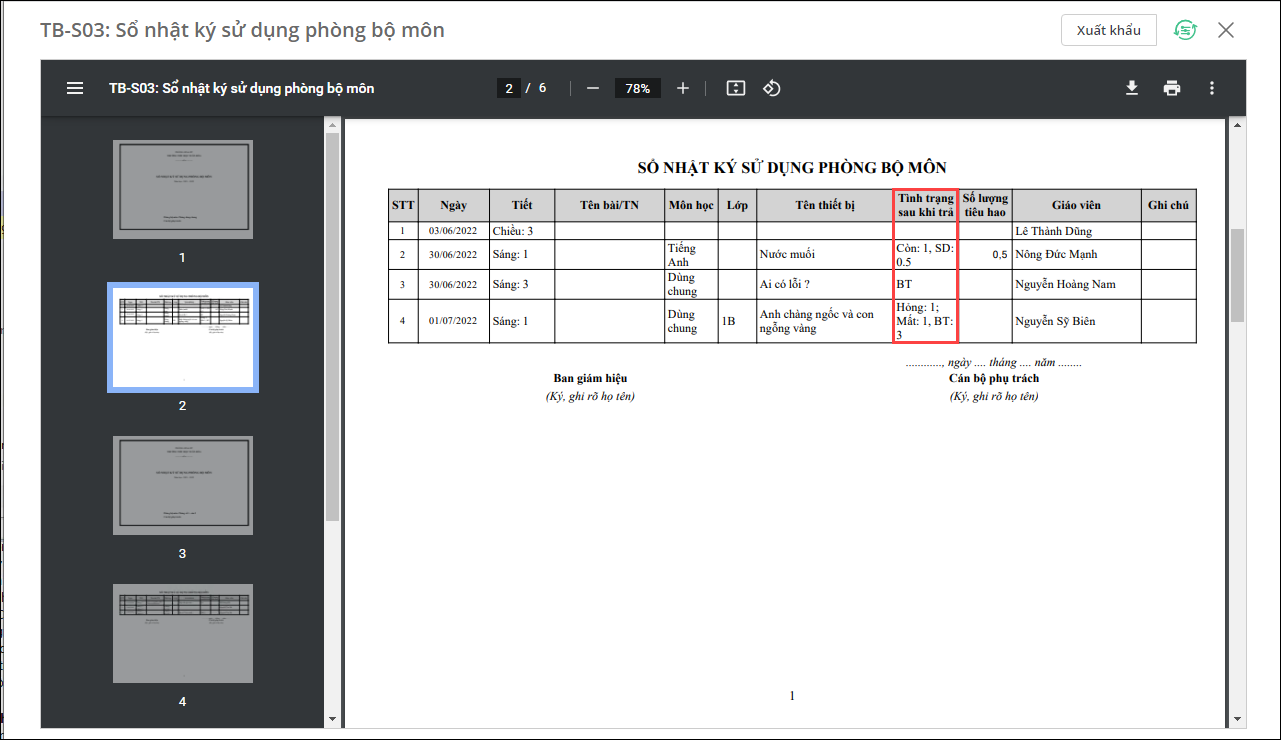
Task: Click the 78% zoom level field
Action: (638, 88)
